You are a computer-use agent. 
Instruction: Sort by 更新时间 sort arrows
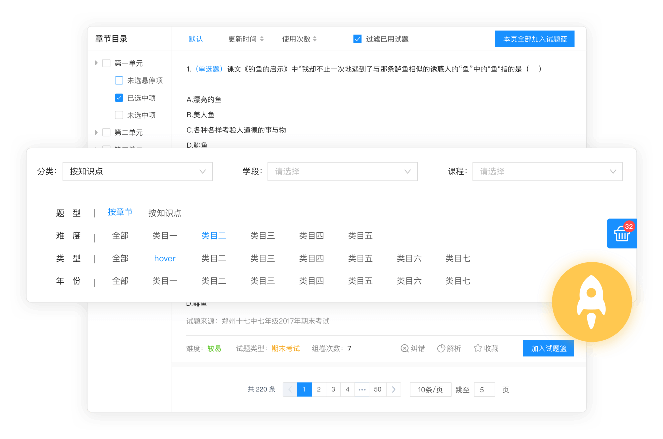tap(262, 39)
